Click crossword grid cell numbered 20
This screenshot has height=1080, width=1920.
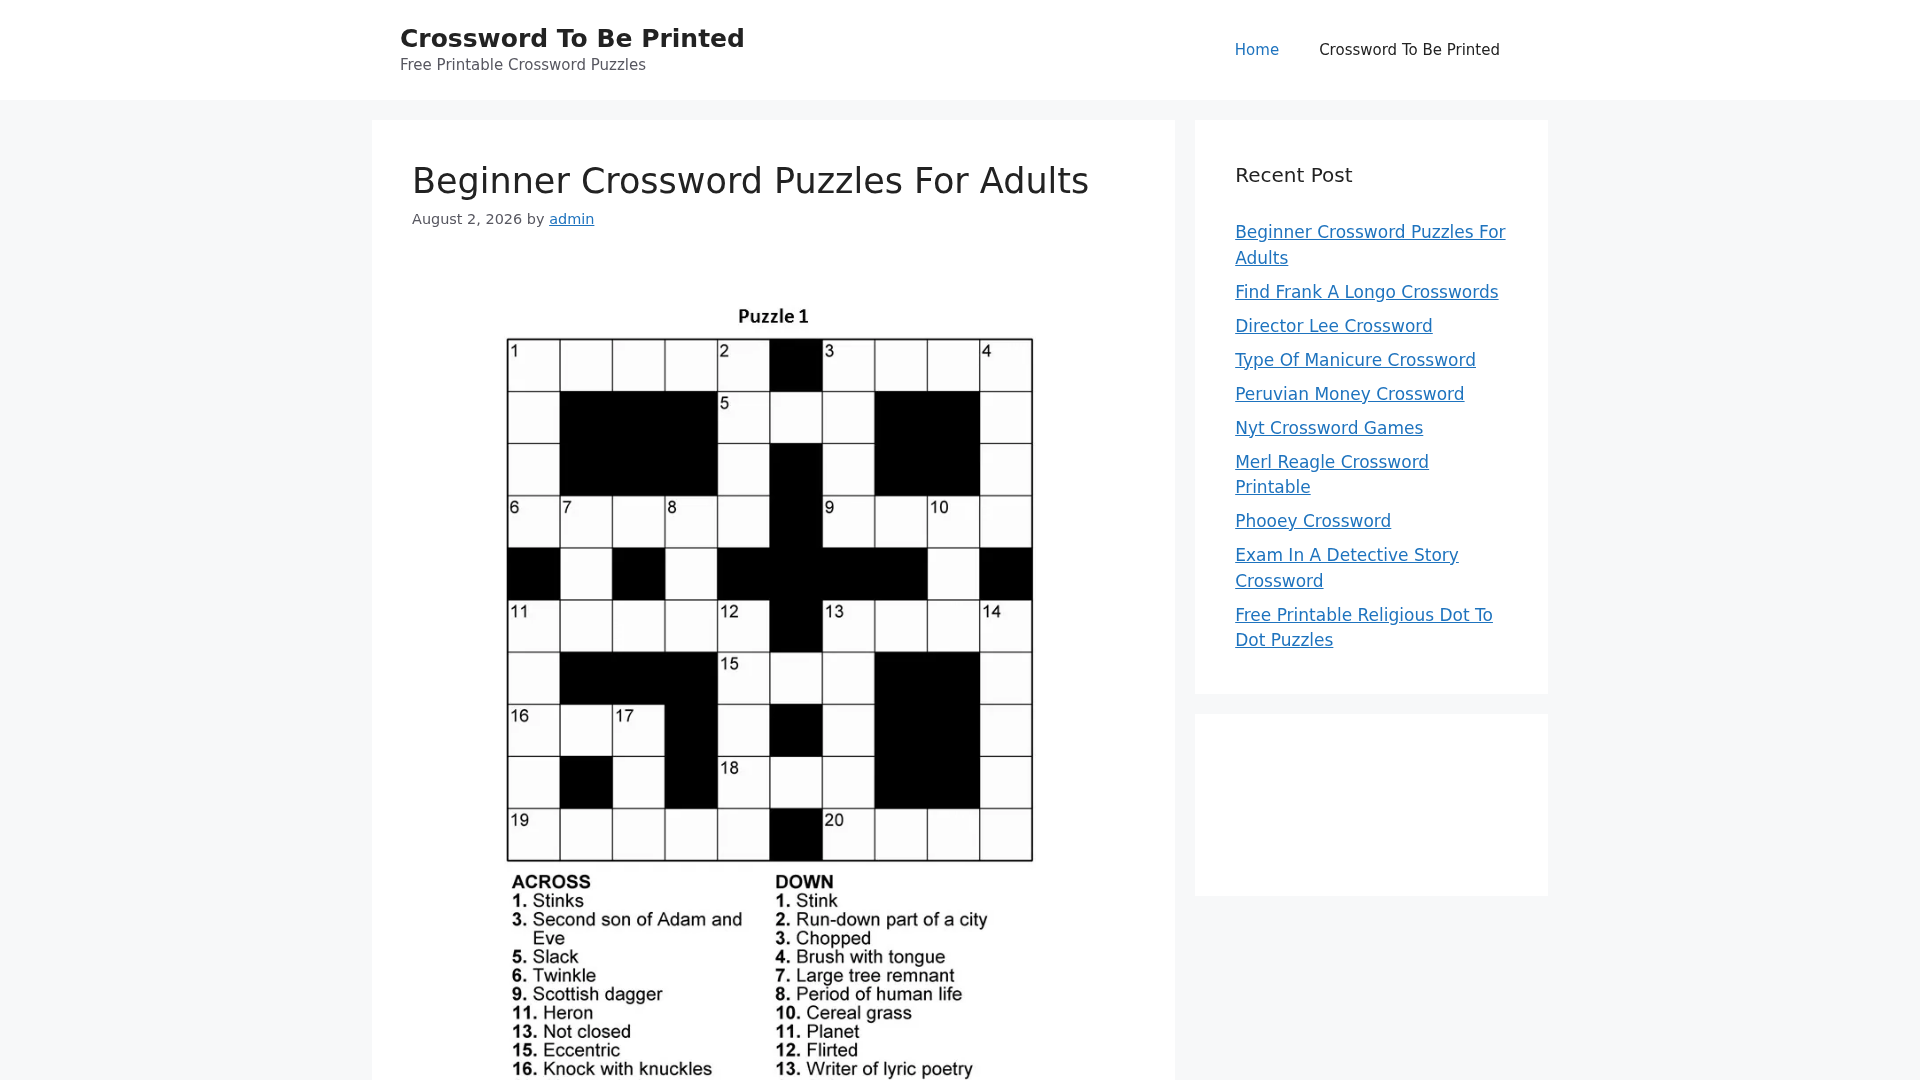pos(848,834)
